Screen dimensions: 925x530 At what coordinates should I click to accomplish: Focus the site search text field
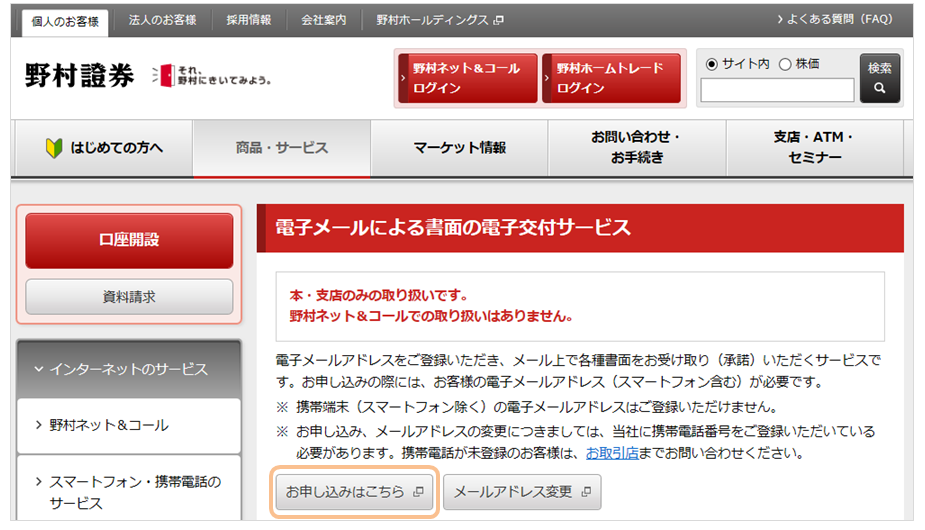tap(777, 90)
